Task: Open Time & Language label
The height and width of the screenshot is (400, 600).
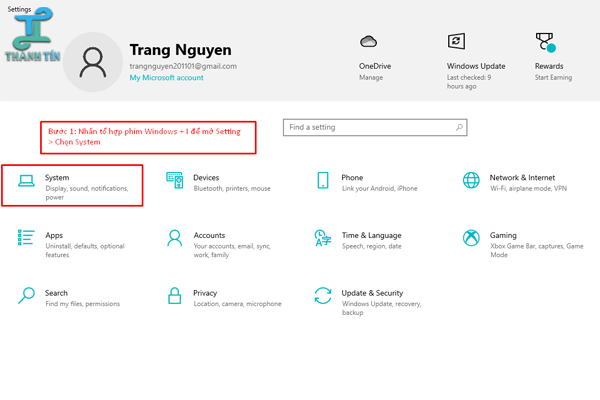Action: point(372,235)
